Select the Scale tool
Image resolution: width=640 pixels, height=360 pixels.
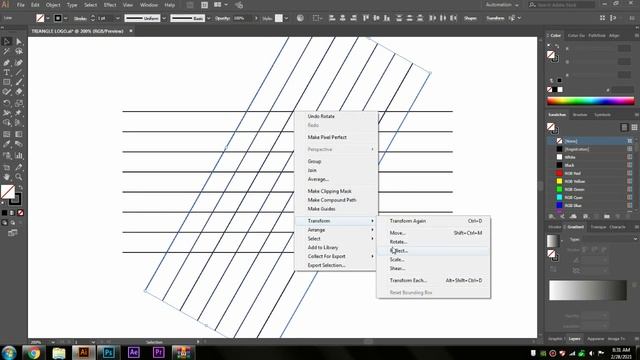click(x=19, y=103)
